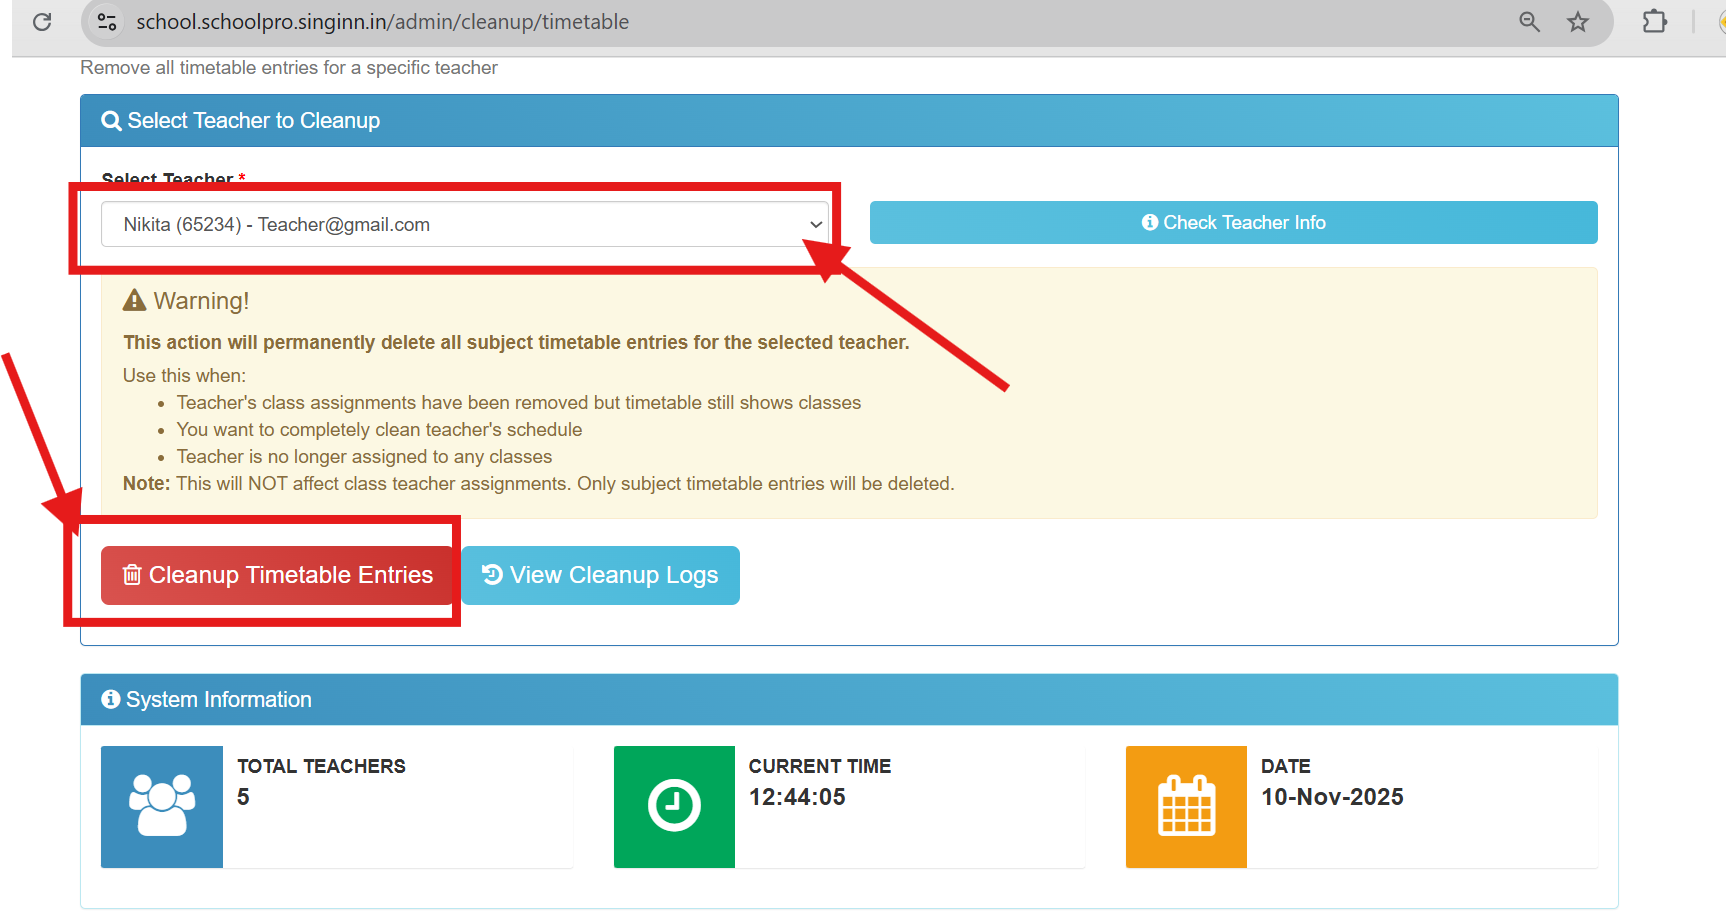Click the System Information panel header
Image resolution: width=1726 pixels, height=916 pixels.
848,699
